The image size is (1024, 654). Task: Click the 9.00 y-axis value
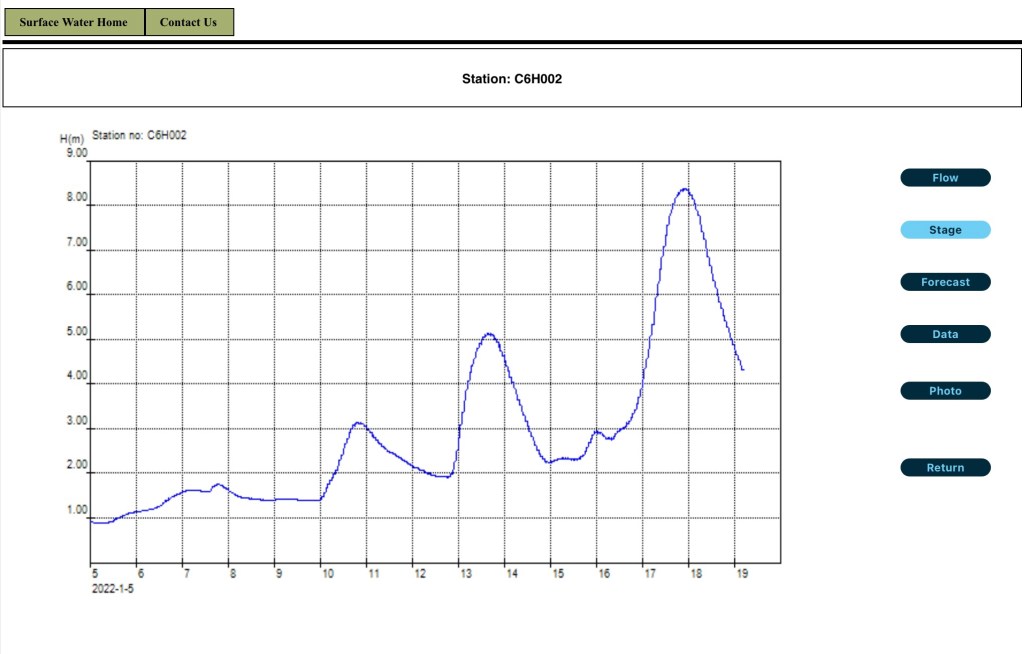[76, 153]
